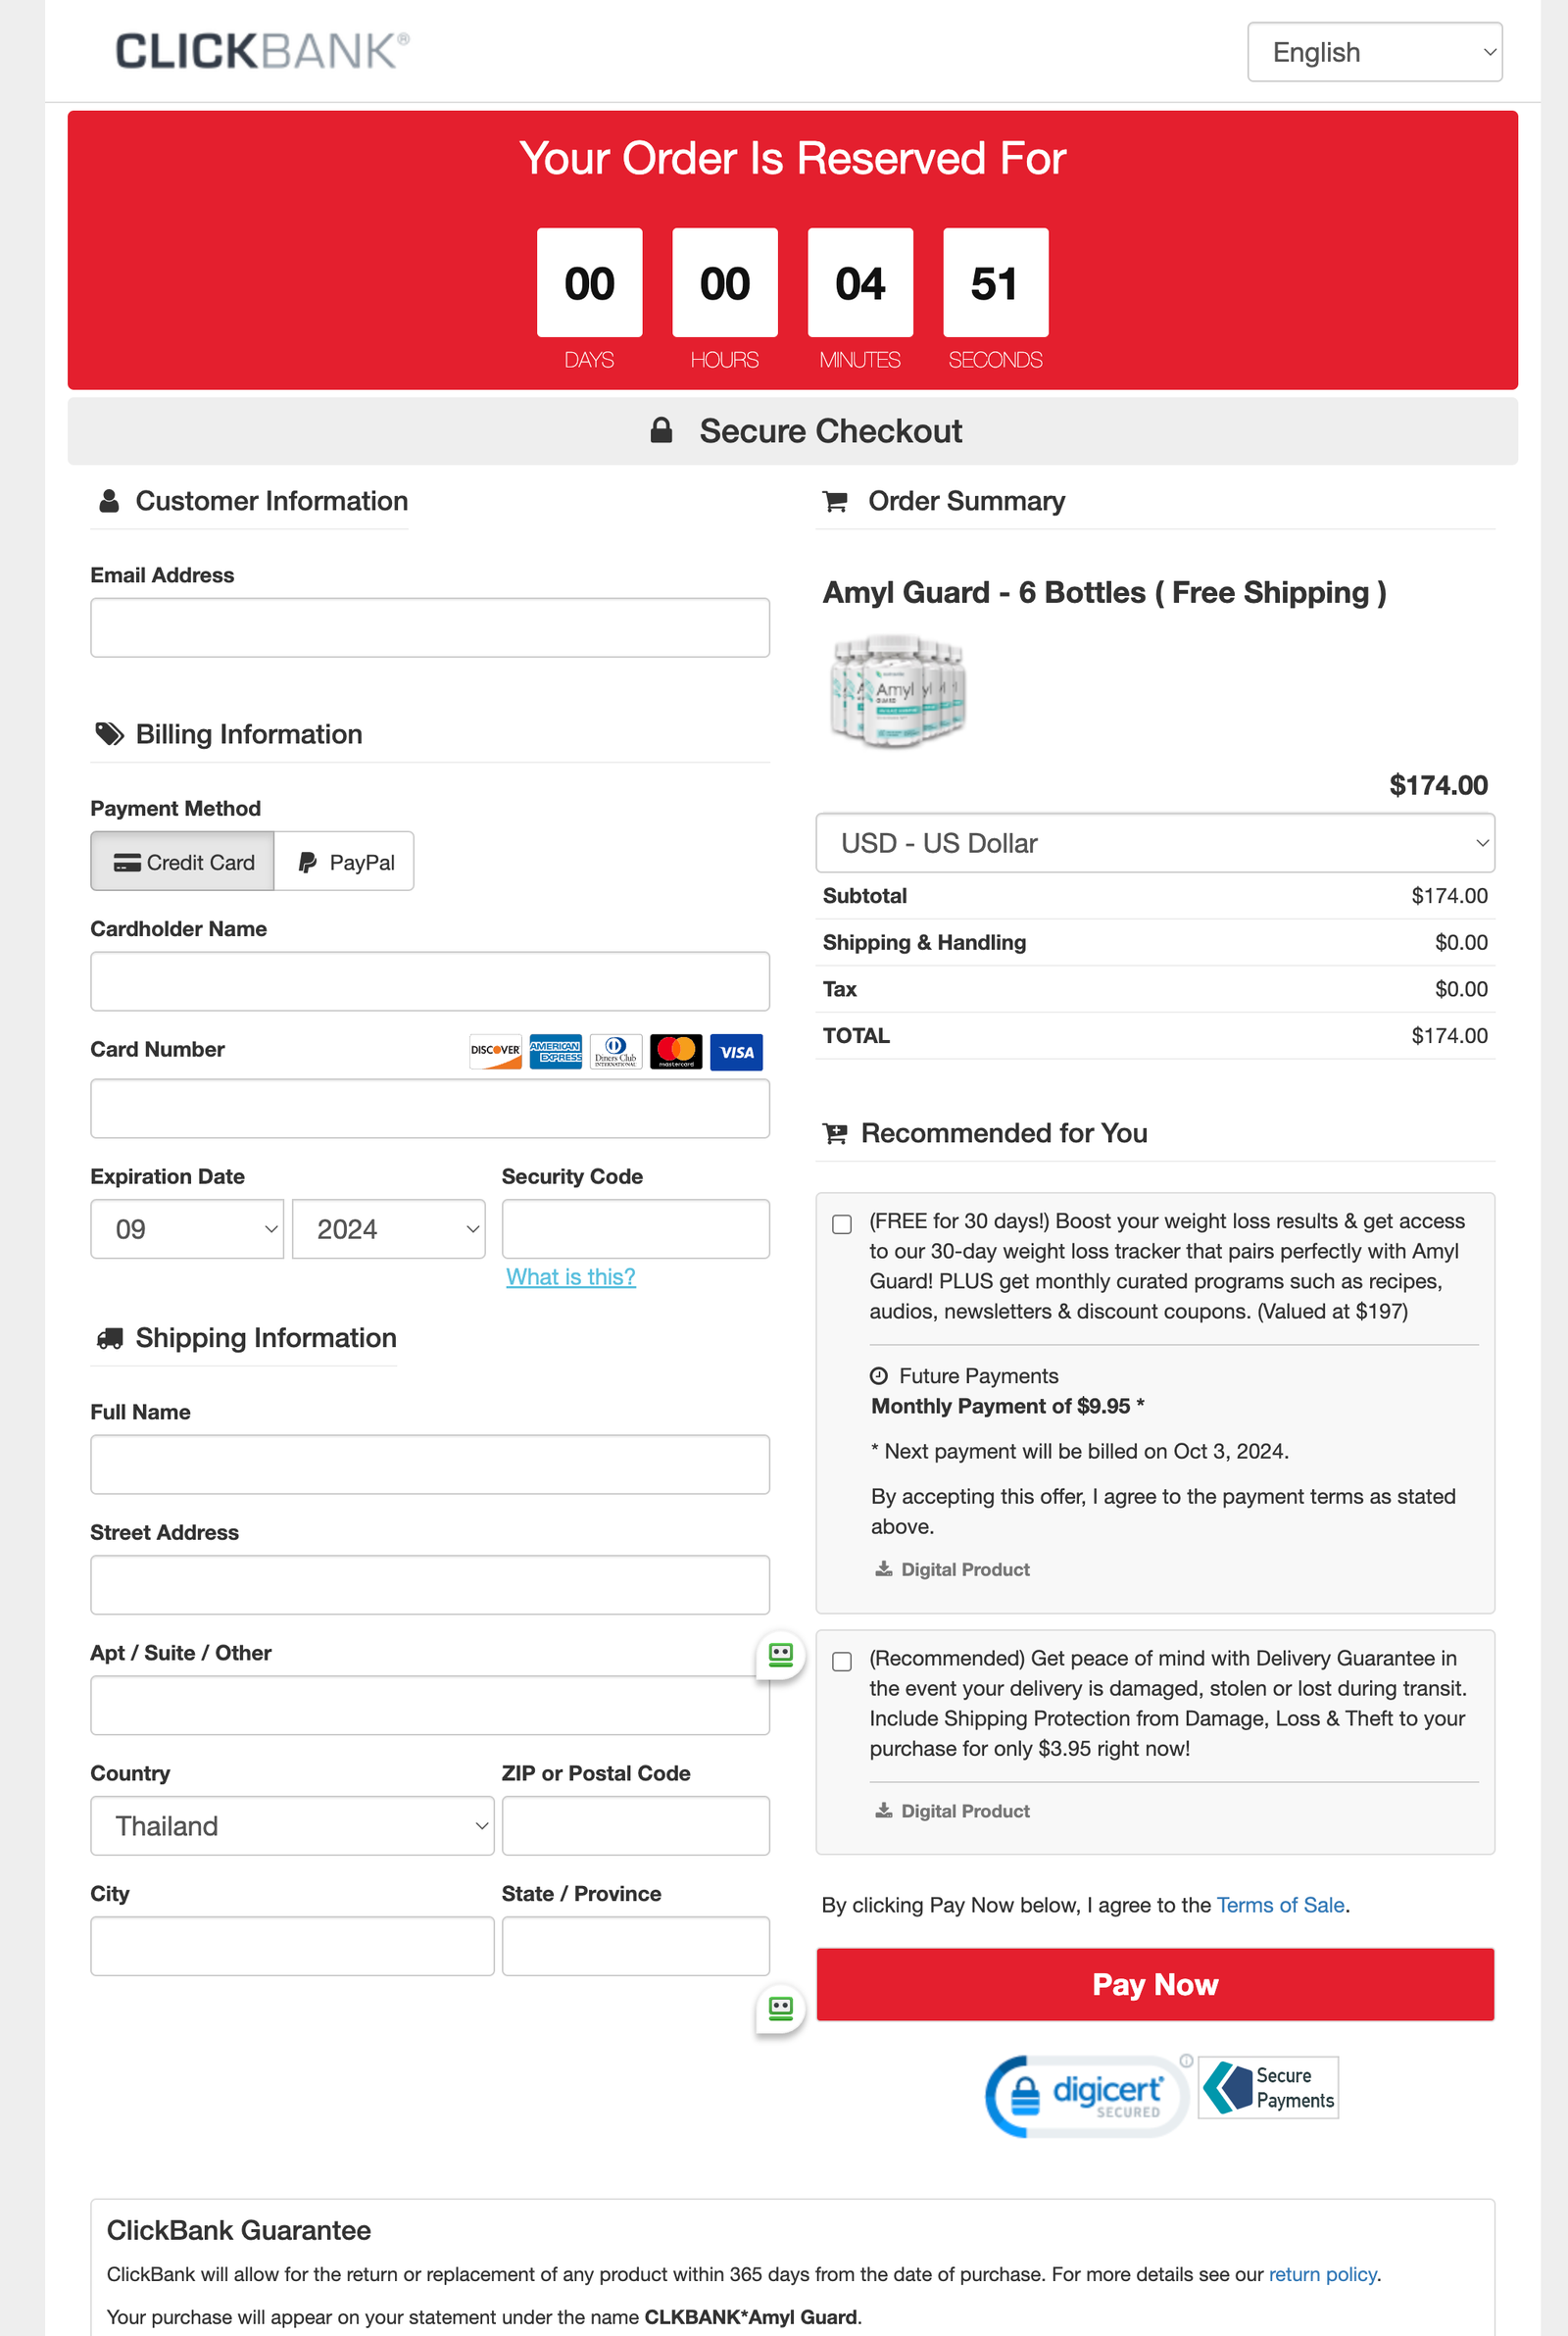Expand the Thailand country dropdown
Screen dimensions: 1568x2336
coord(292,1826)
